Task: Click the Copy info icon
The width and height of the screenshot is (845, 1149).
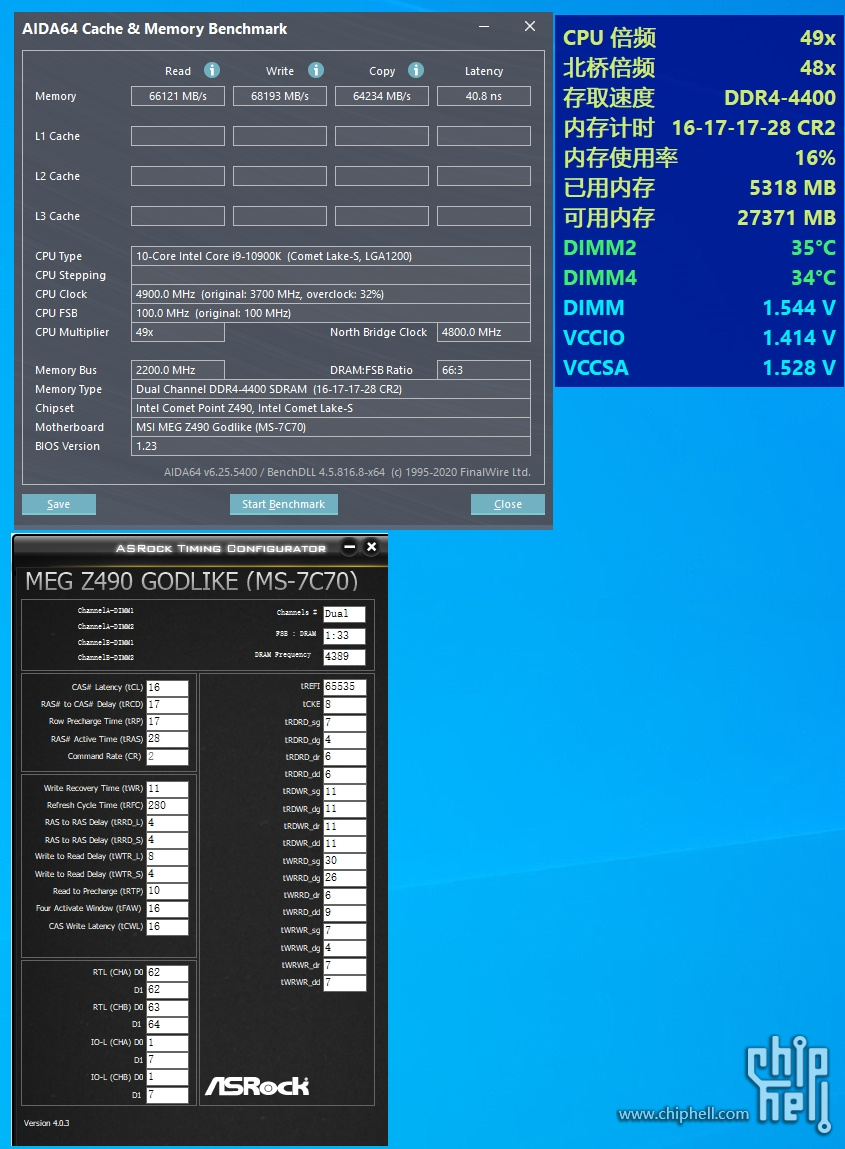Action: point(416,70)
